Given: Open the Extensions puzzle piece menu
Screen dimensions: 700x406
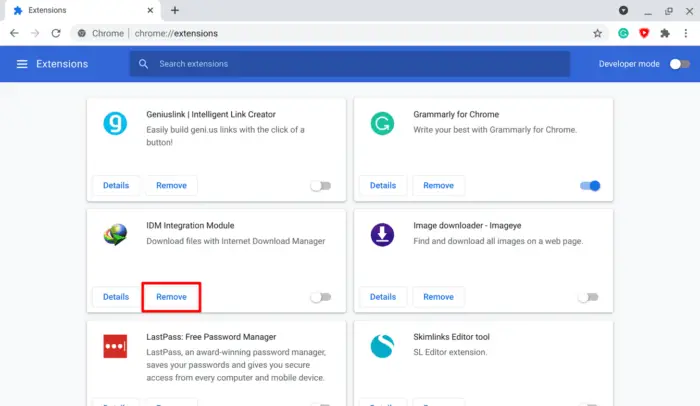Looking at the screenshot, I should click(665, 33).
